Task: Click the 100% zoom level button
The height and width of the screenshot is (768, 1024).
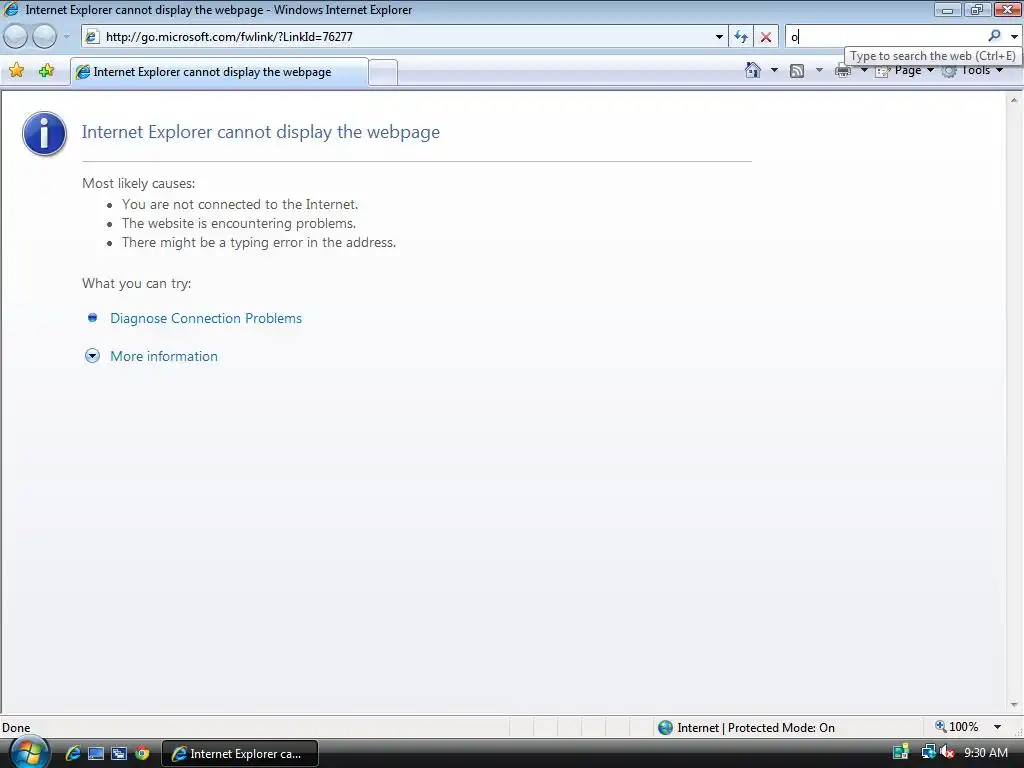Action: [957, 727]
